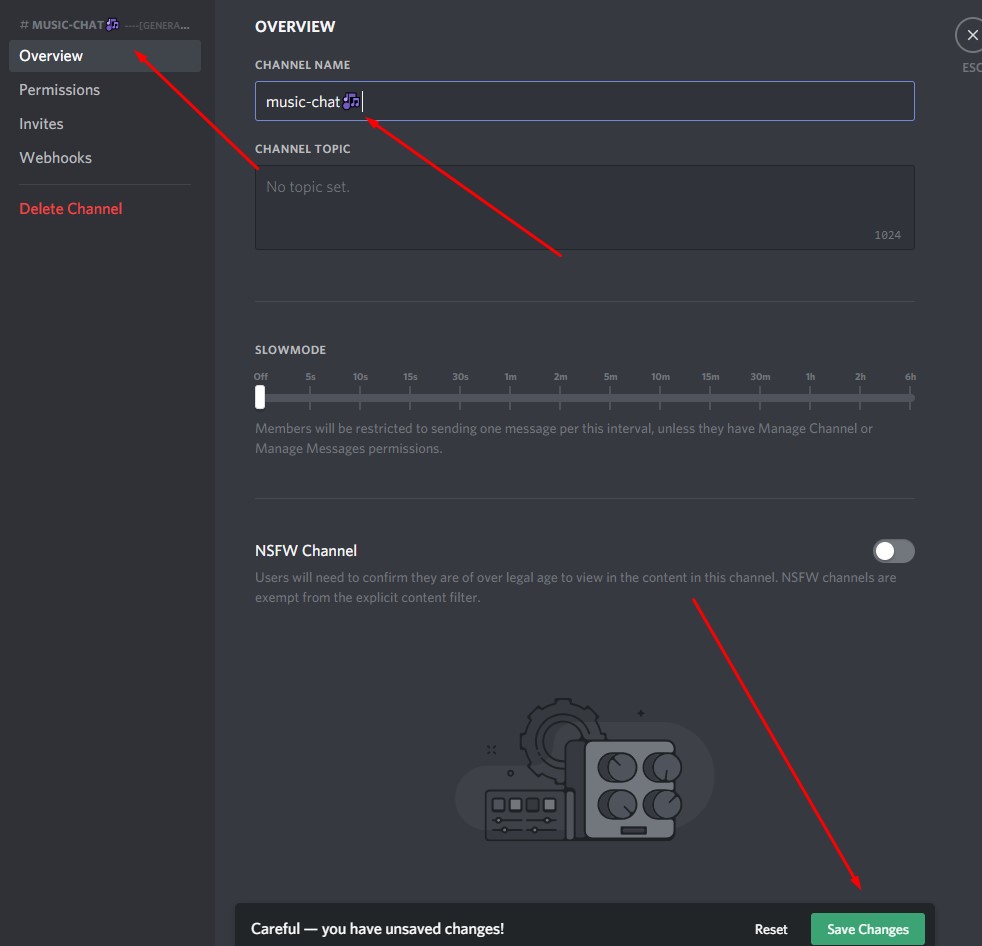The width and height of the screenshot is (982, 946).
Task: Set slowmode to the 10m mark
Action: coord(660,397)
